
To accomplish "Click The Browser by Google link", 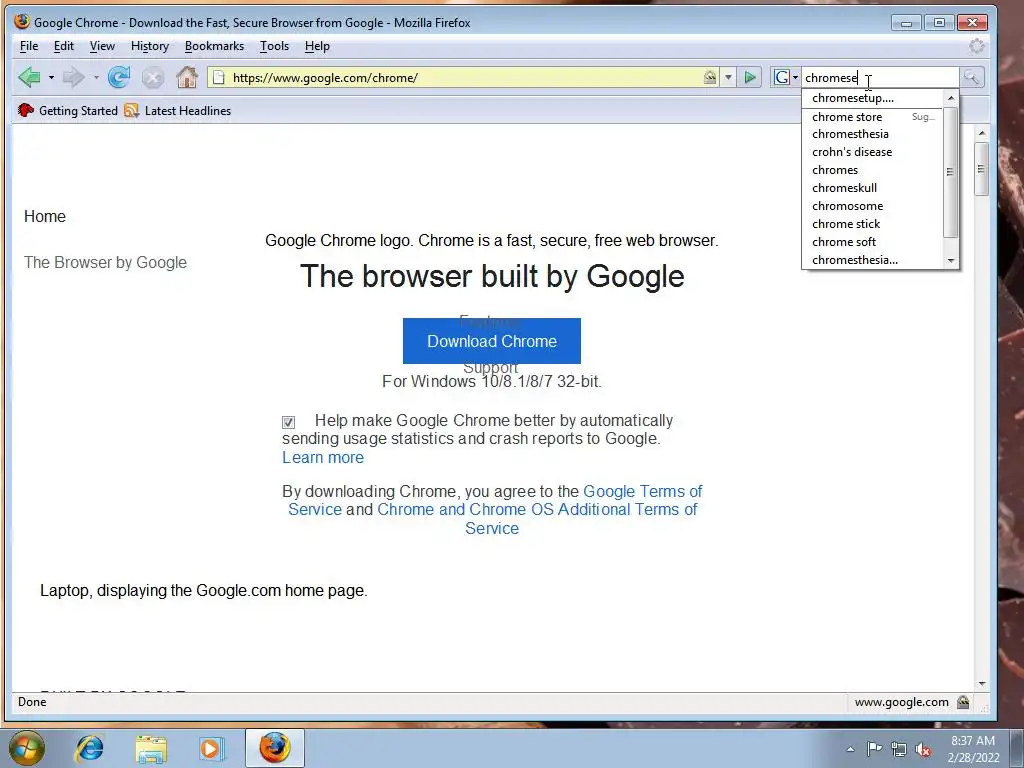I will (x=105, y=263).
